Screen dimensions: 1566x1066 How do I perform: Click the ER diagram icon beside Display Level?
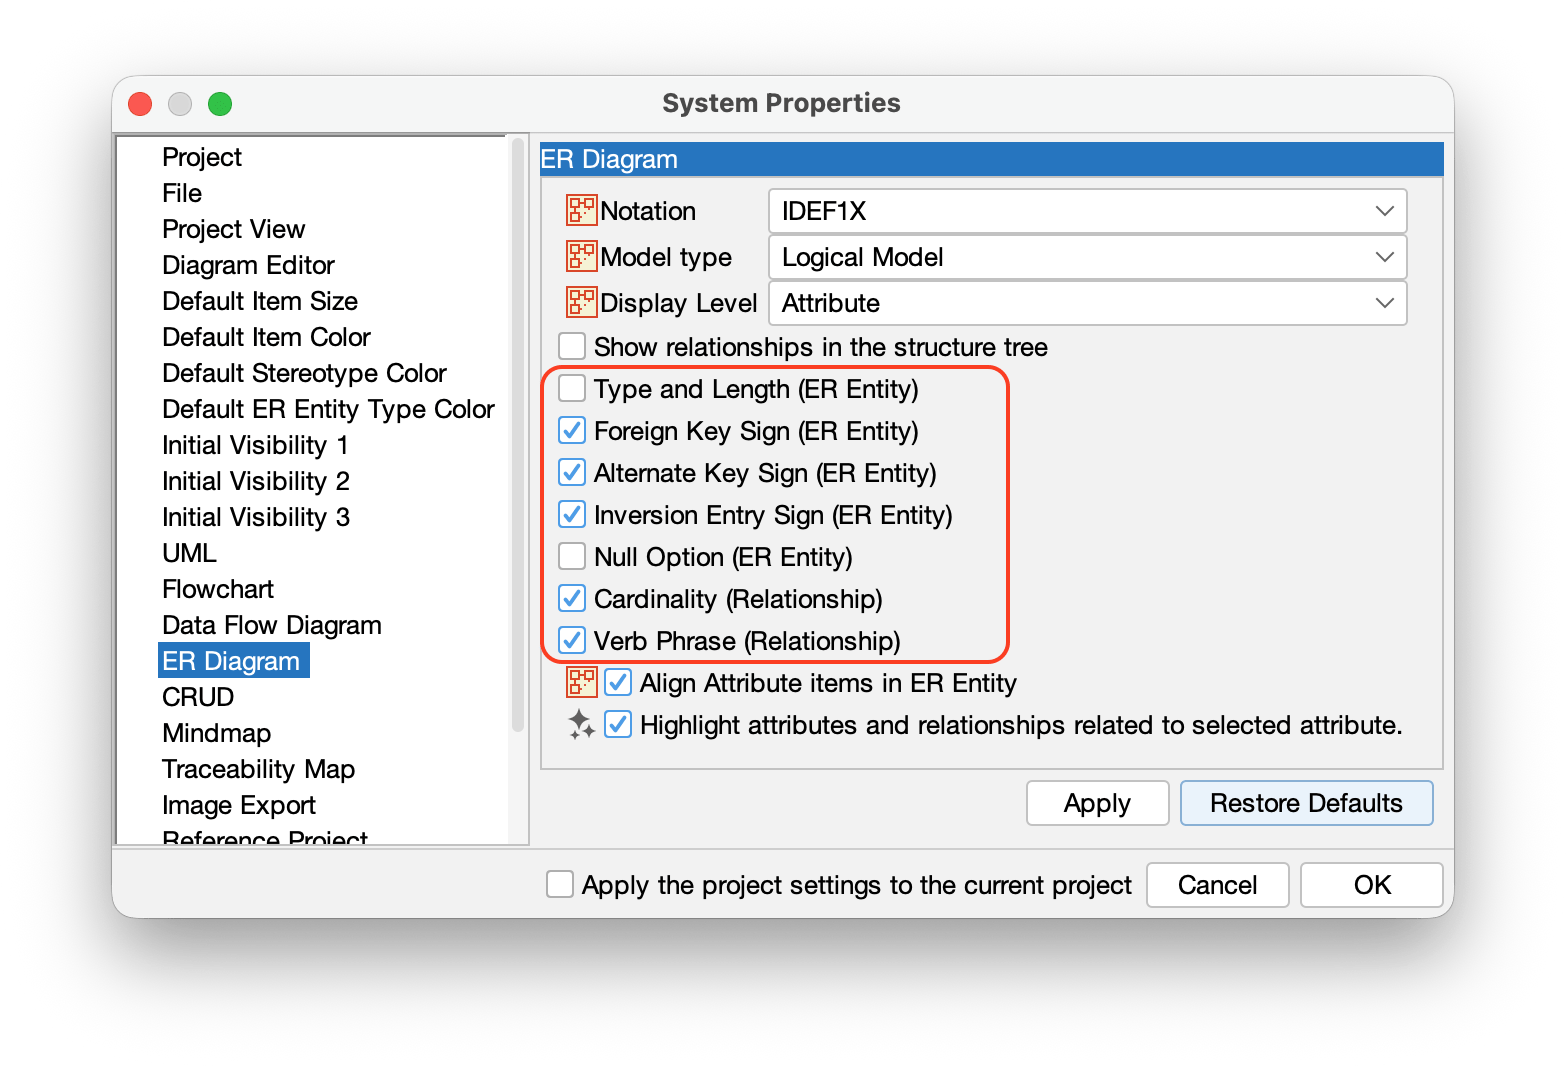[x=580, y=302]
